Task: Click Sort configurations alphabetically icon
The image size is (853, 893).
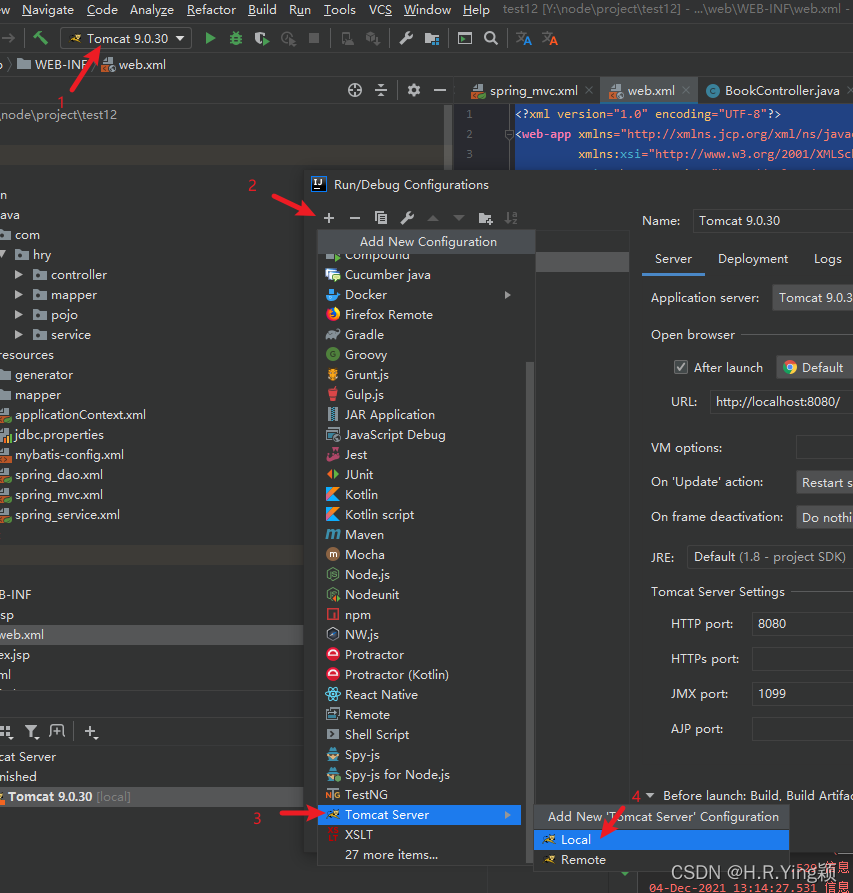Action: point(511,218)
